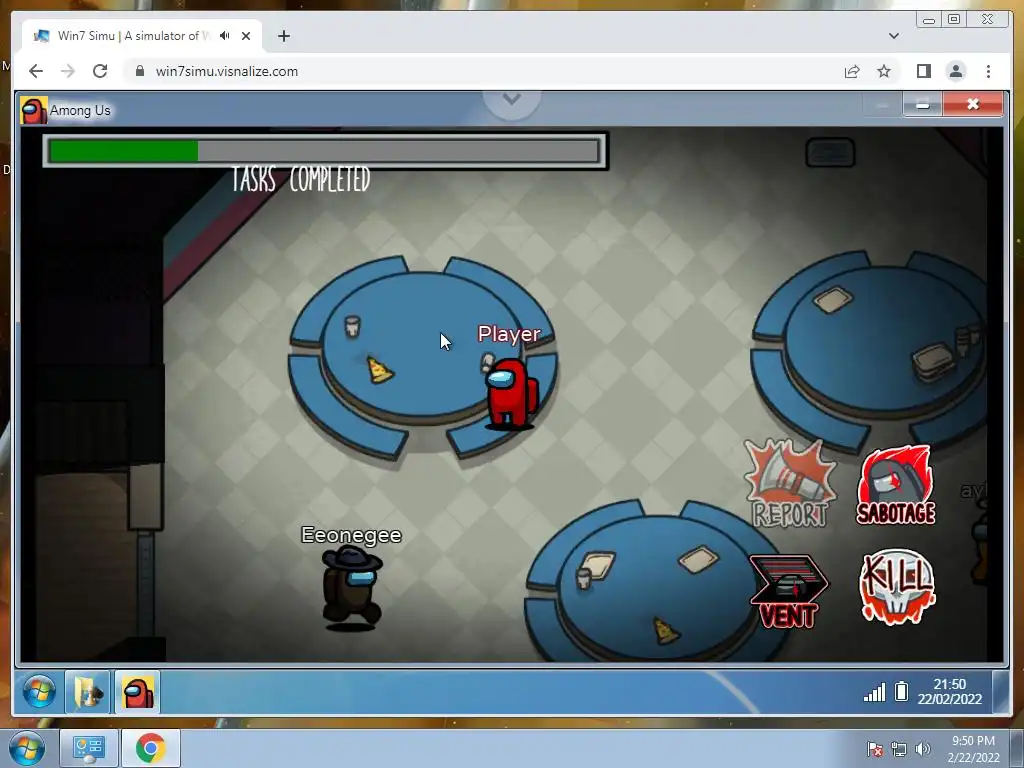
Task: Click the Among Us window title icon
Action: pos(33,110)
